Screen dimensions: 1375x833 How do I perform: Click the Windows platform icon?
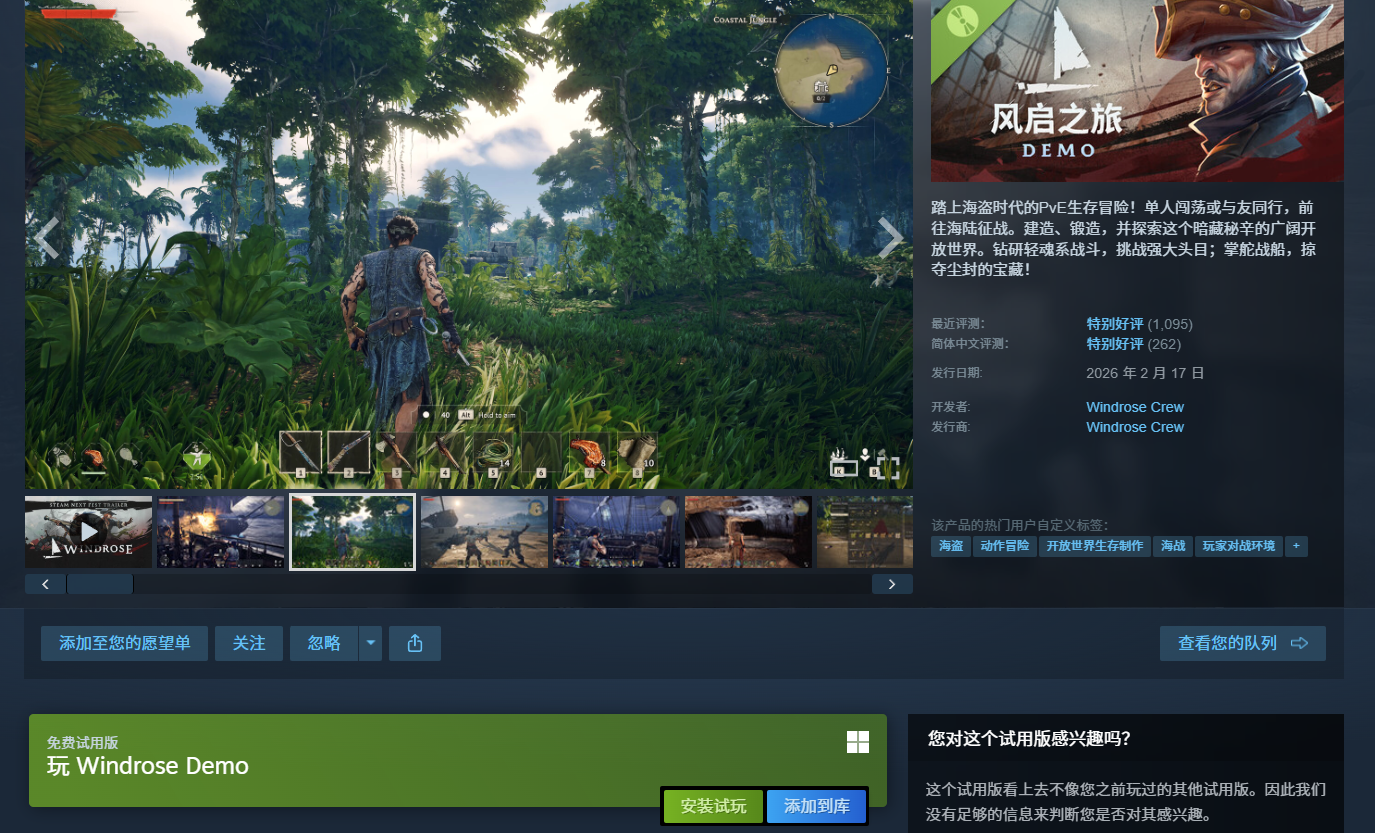(x=858, y=741)
